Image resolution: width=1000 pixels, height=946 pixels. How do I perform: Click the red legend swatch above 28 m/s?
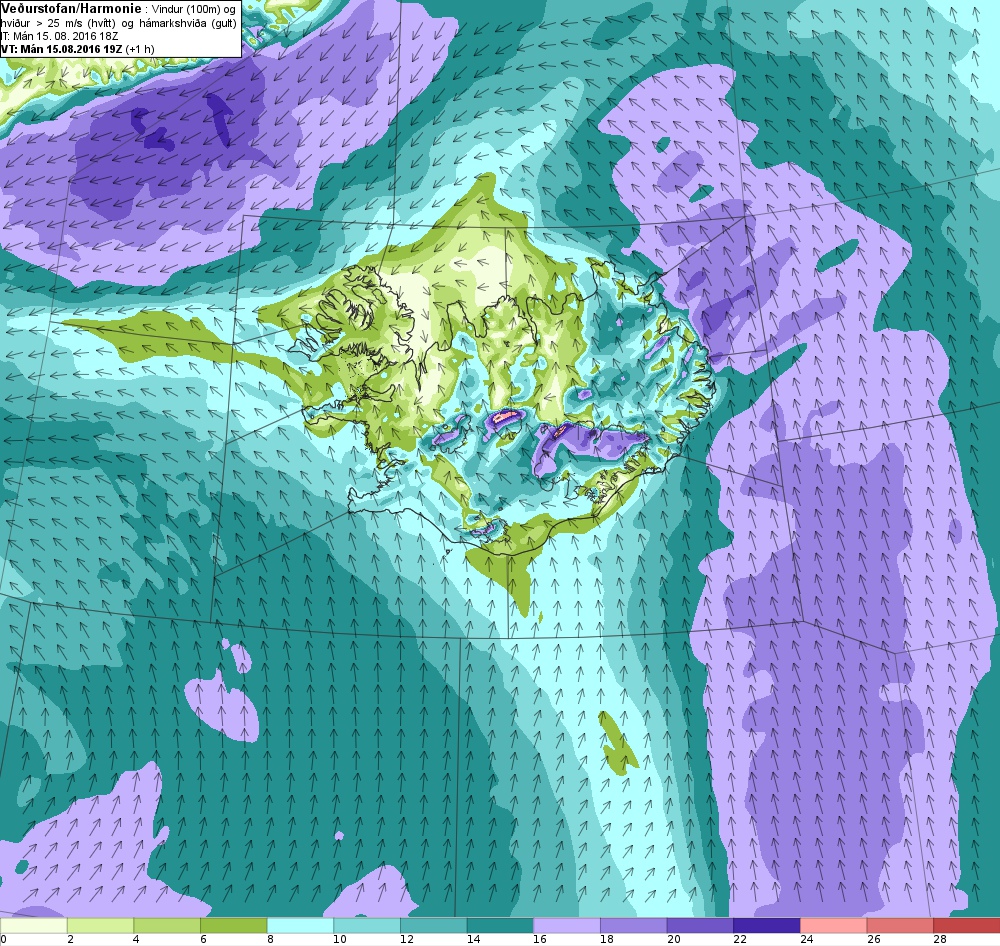click(966, 925)
